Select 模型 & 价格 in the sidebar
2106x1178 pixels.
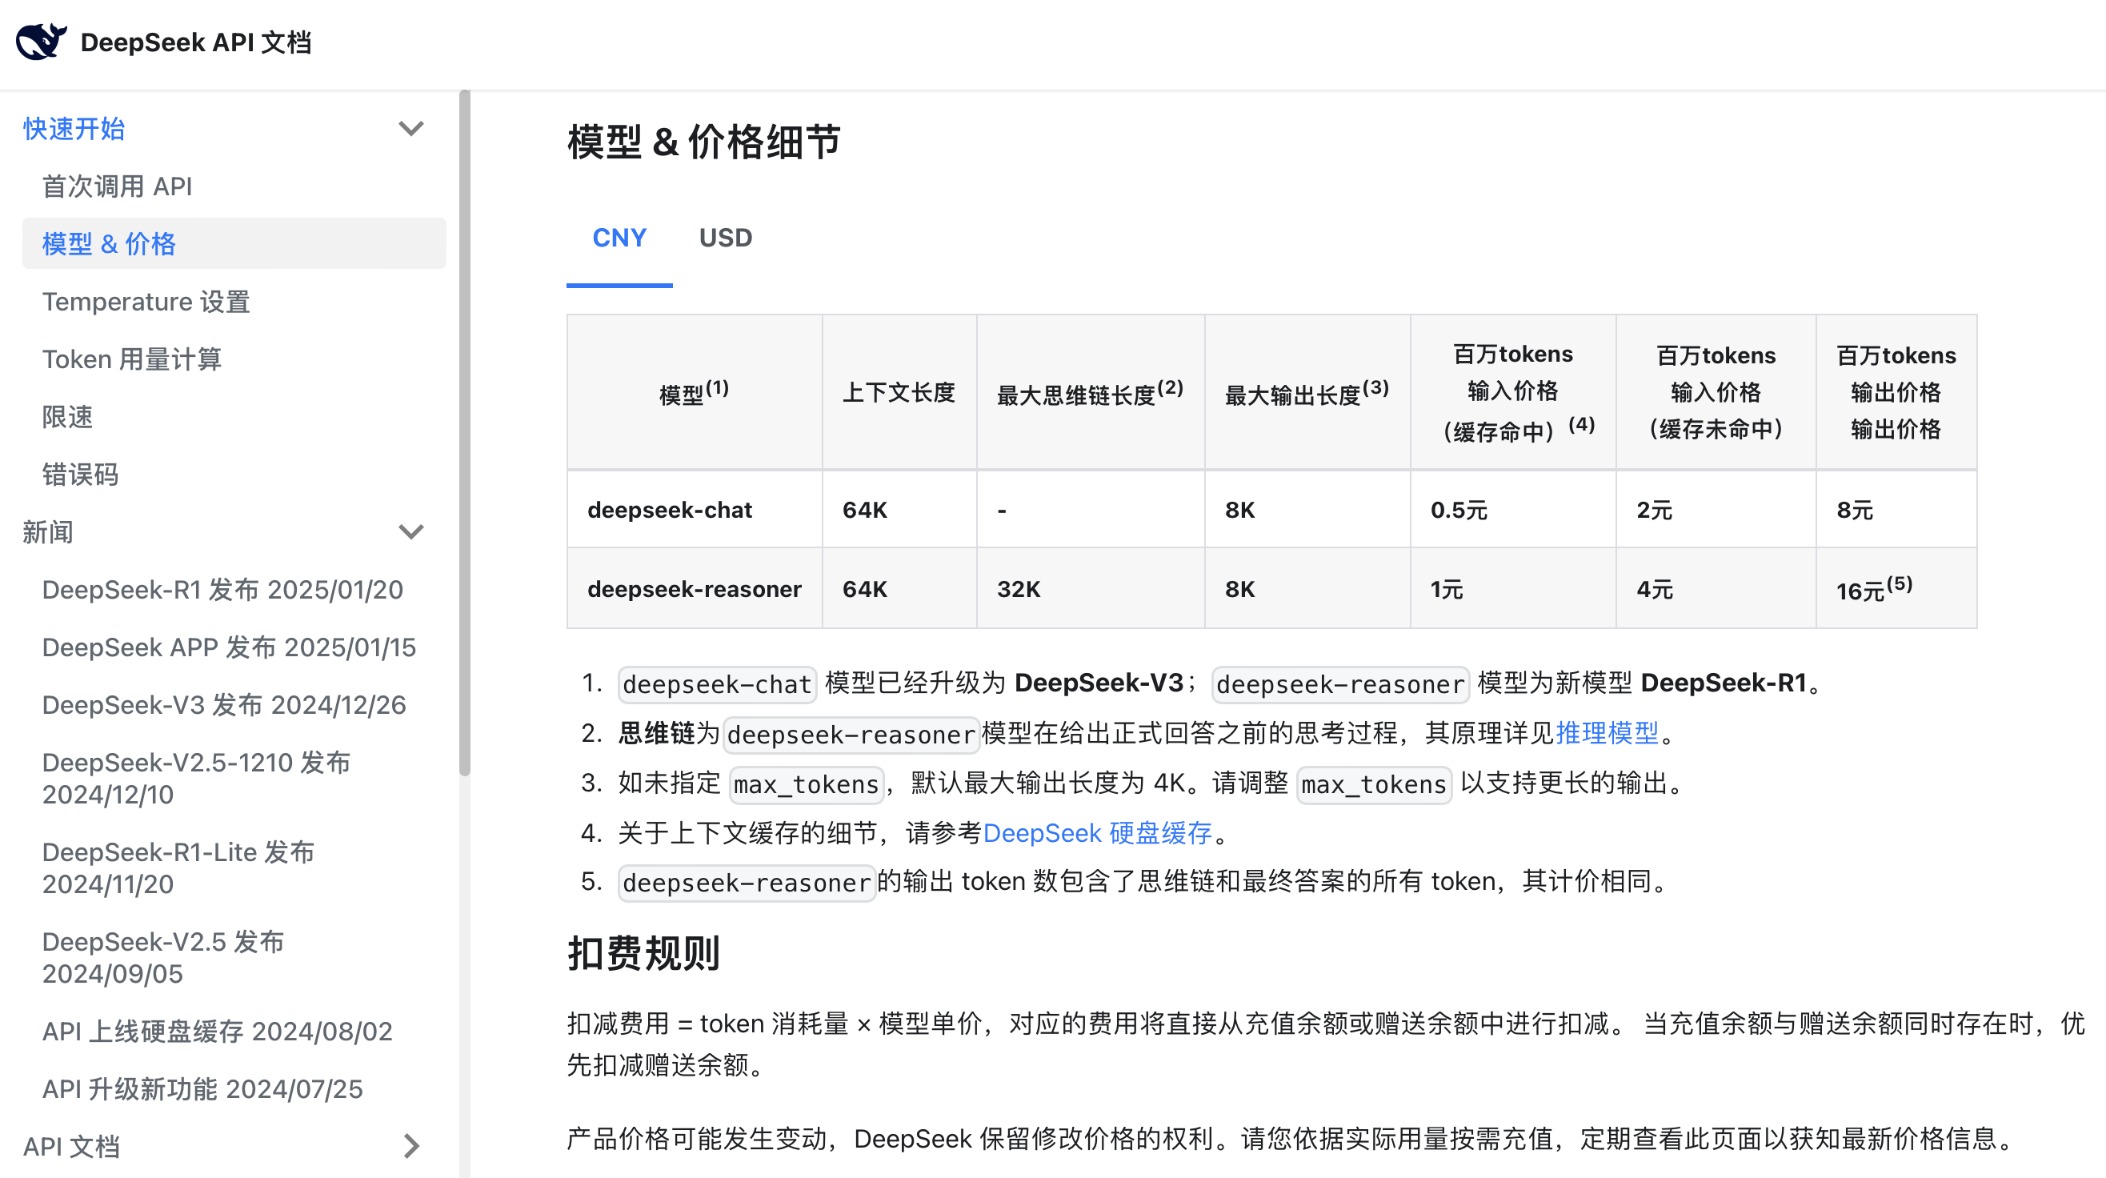pos(108,244)
